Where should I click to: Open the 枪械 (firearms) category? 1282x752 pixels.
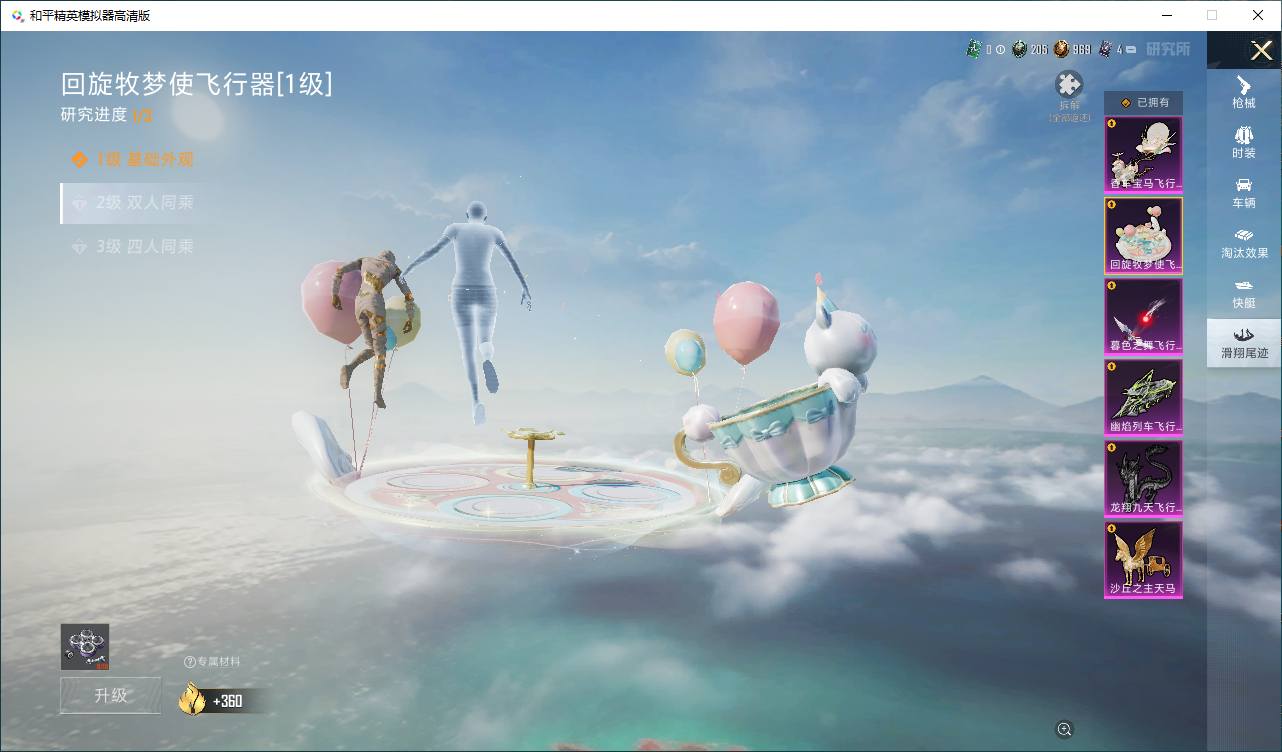[1244, 92]
